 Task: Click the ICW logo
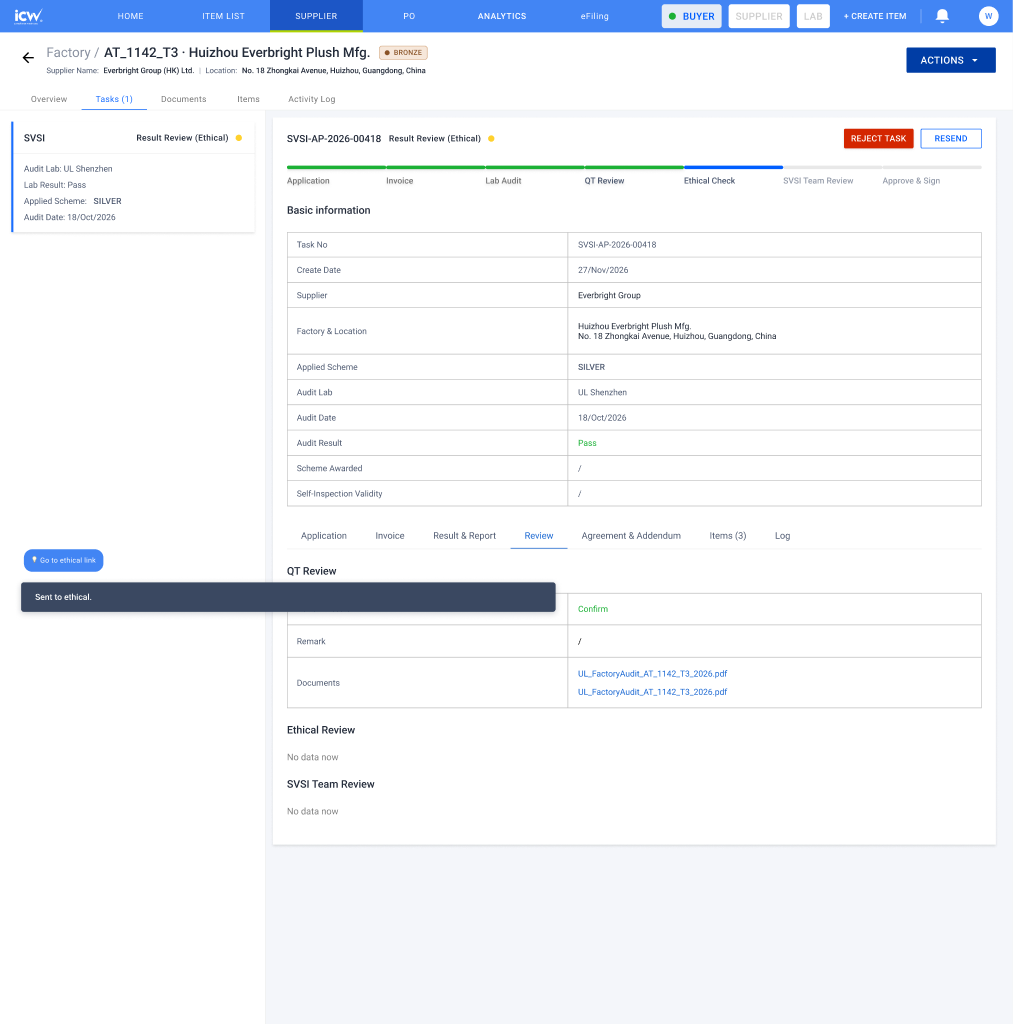(x=28, y=16)
